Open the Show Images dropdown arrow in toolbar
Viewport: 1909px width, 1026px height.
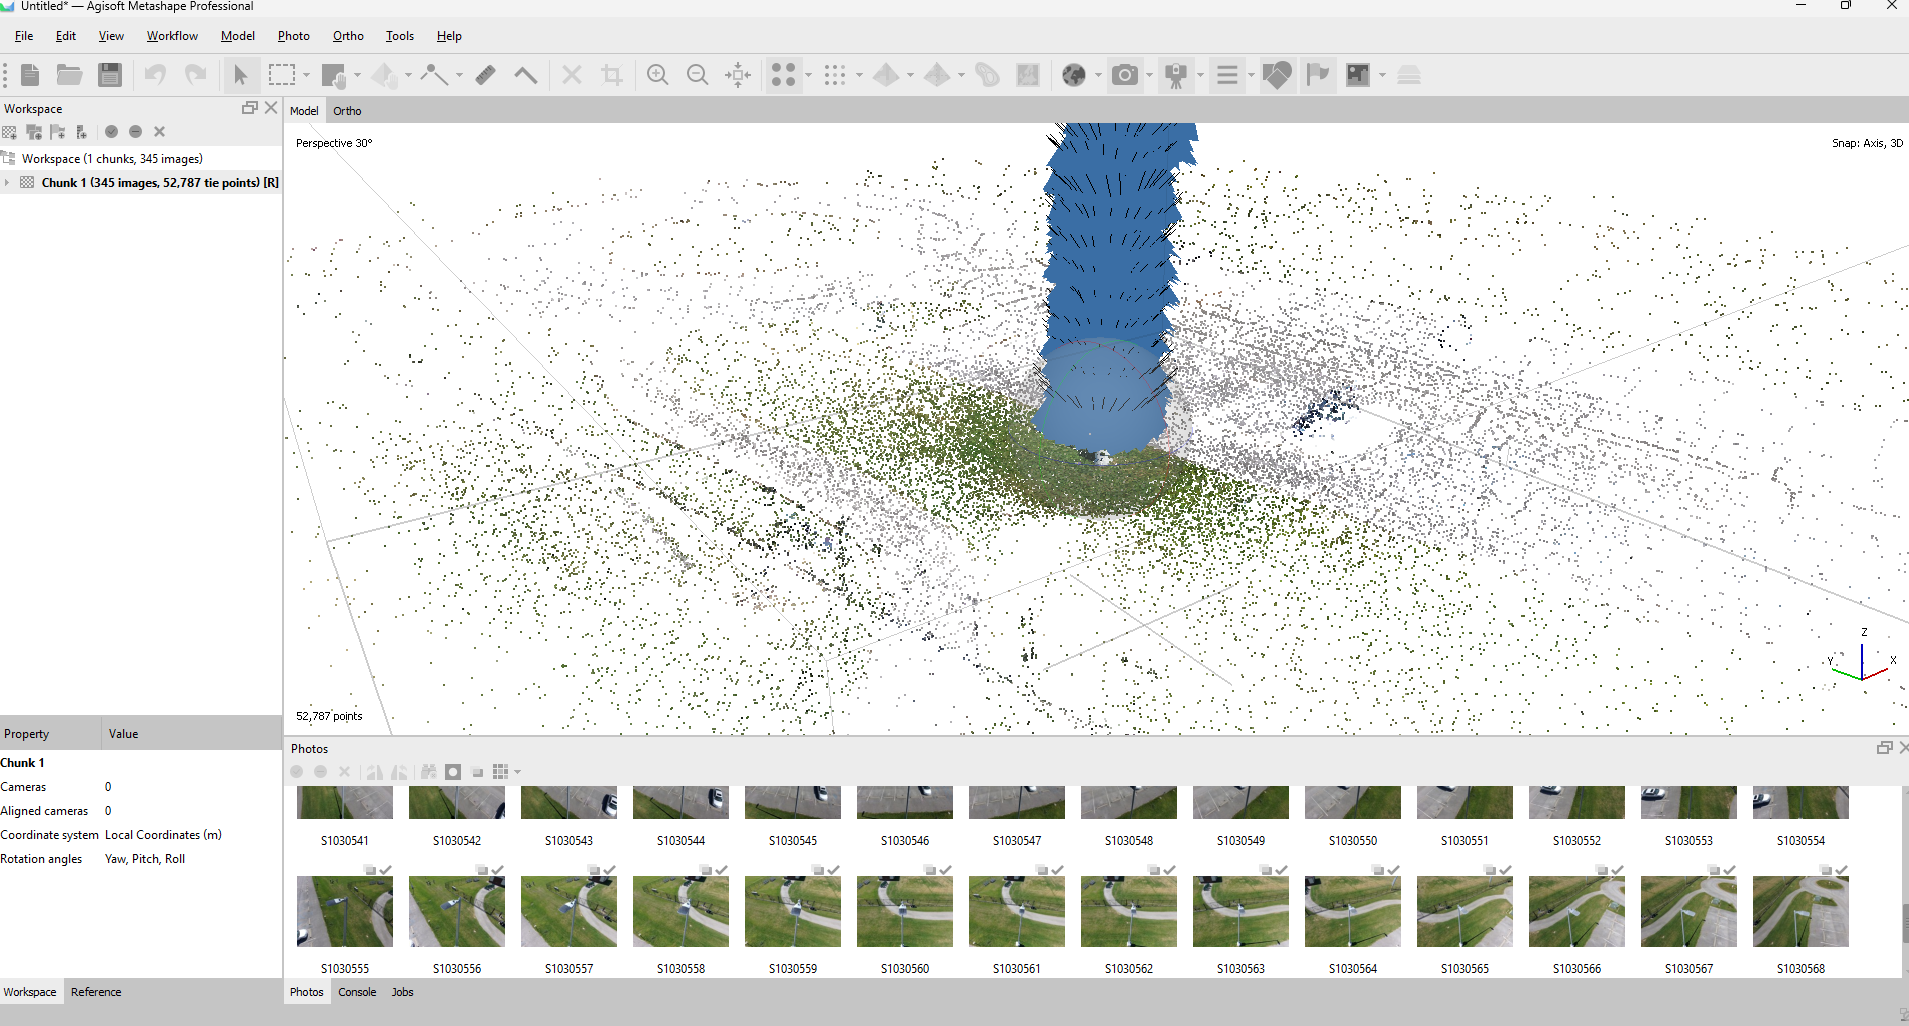pyautogui.click(x=1382, y=75)
